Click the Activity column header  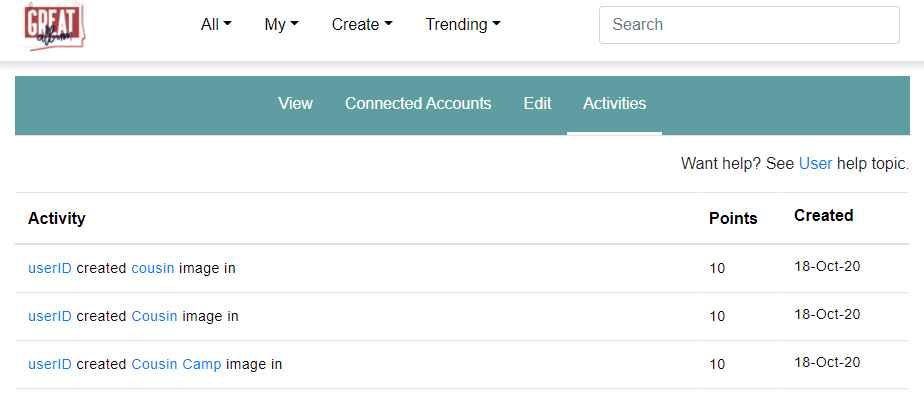(x=57, y=218)
